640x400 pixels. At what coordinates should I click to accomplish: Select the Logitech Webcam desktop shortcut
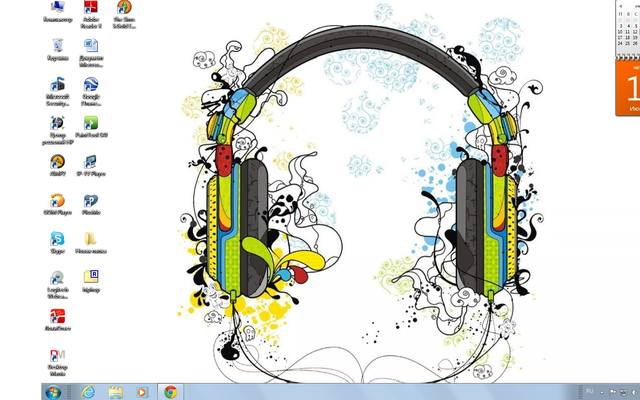tap(58, 279)
